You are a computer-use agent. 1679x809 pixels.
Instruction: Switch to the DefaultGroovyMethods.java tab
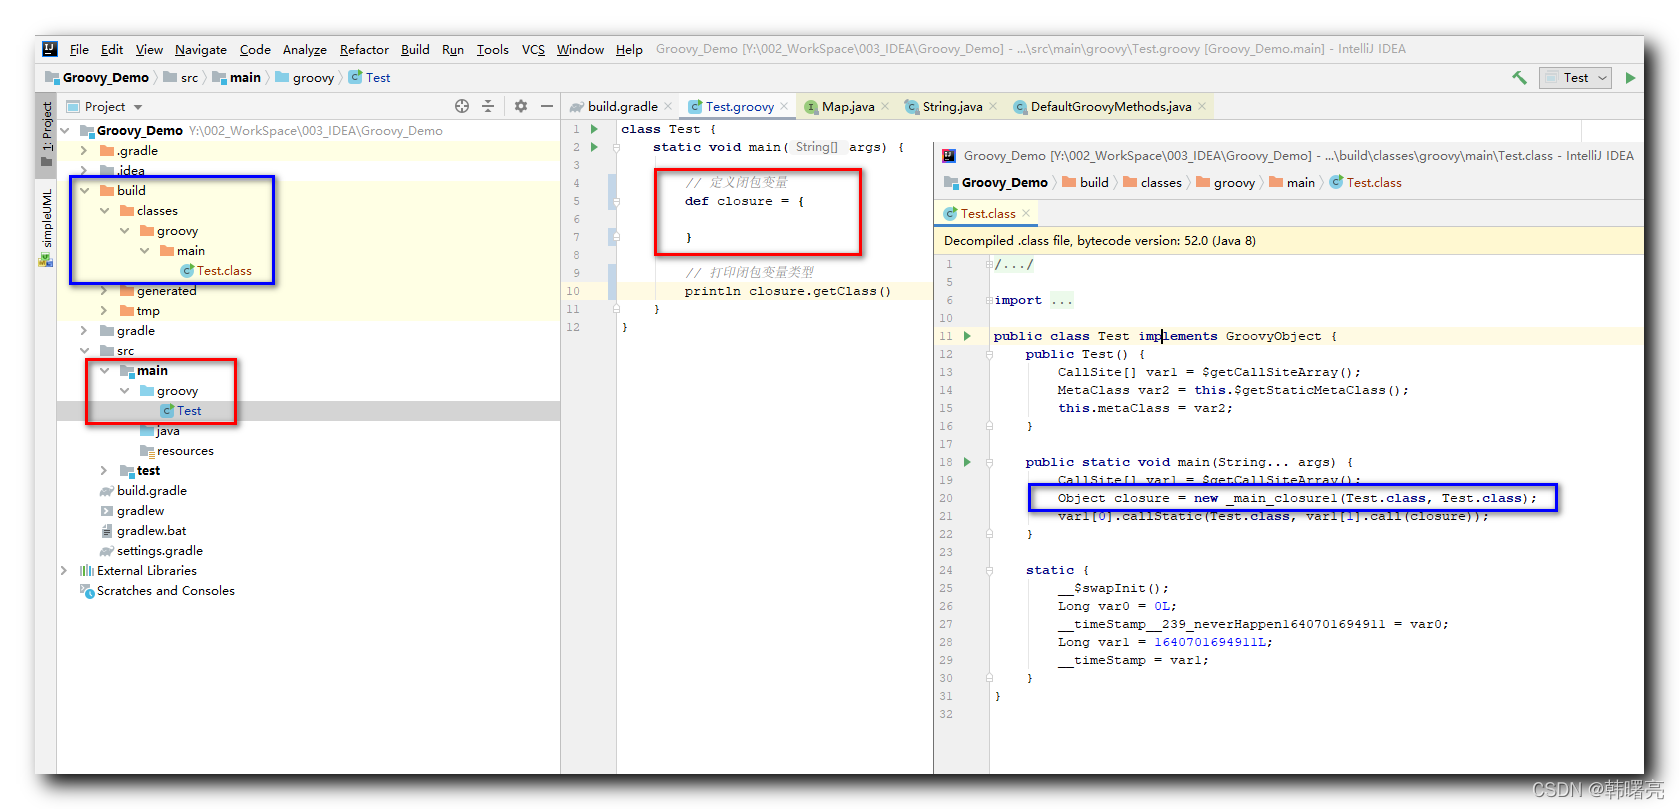(x=1110, y=106)
